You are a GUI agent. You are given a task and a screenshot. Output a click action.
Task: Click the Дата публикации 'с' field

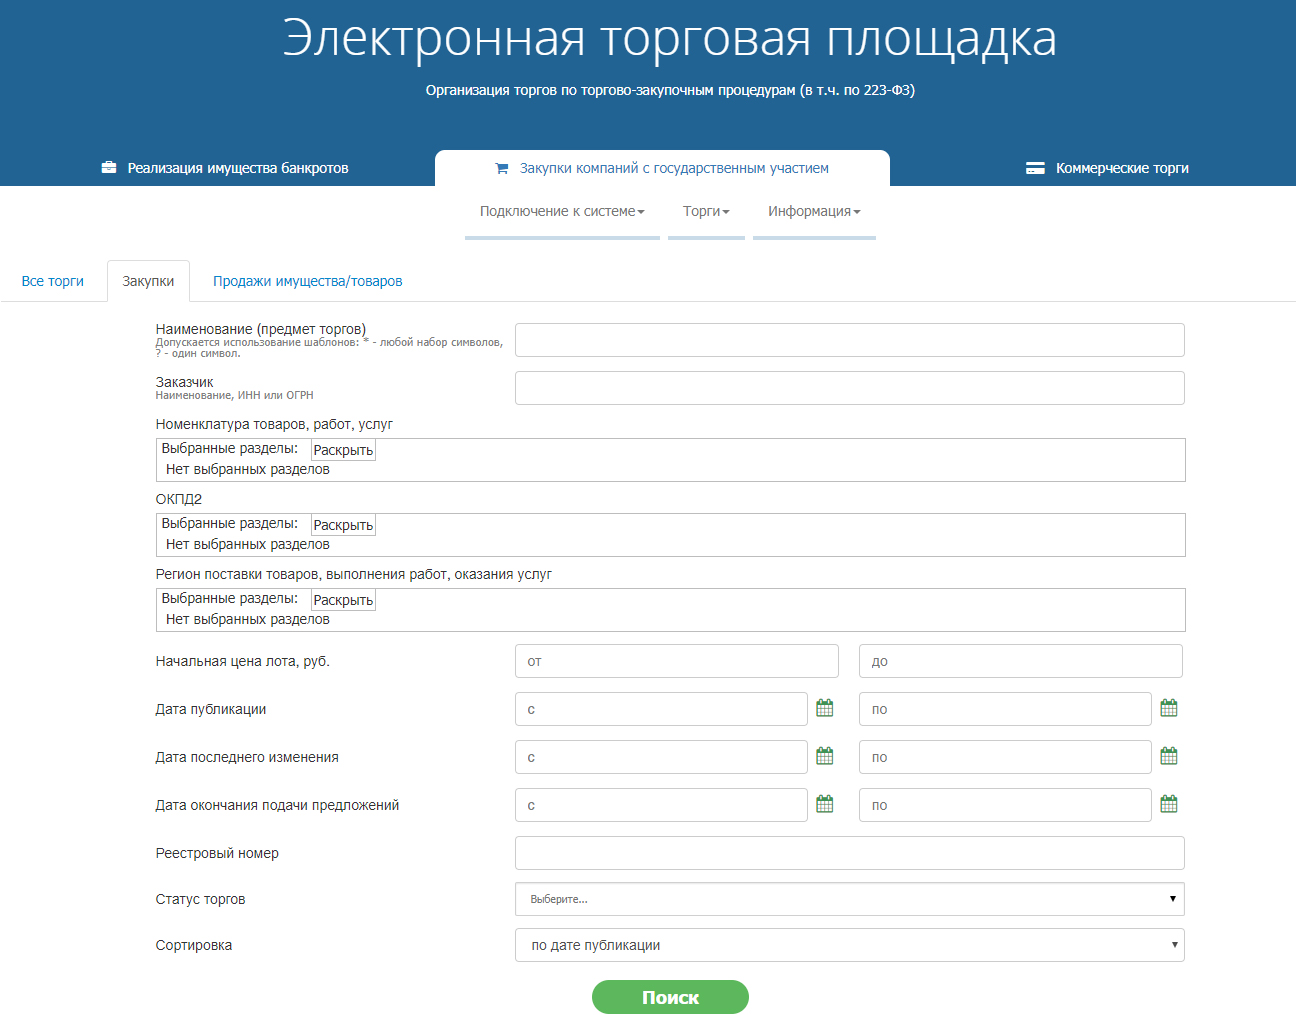(661, 709)
